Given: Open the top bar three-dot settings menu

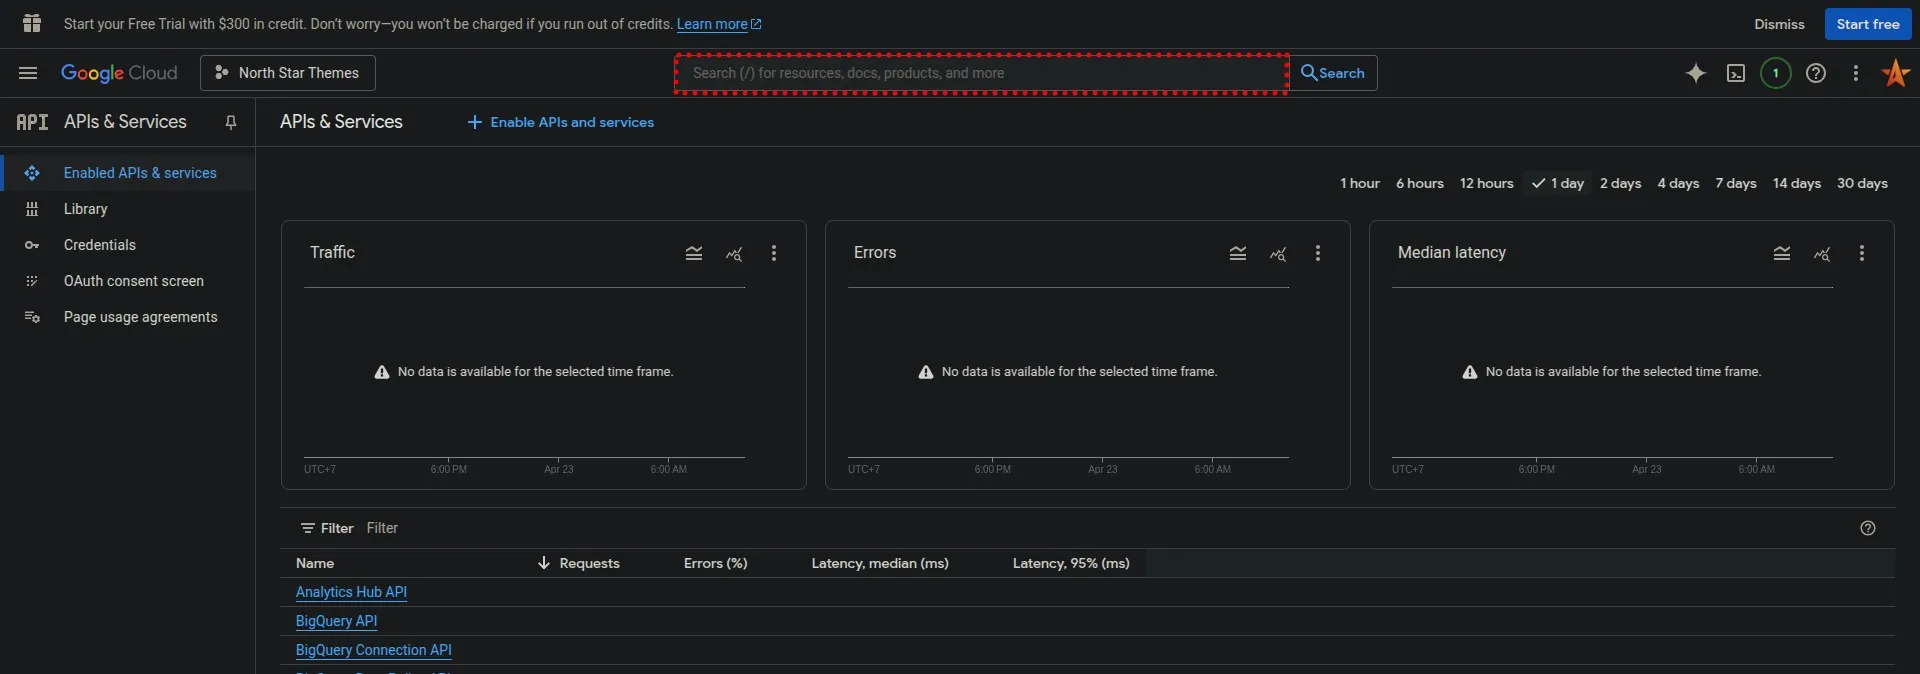Looking at the screenshot, I should [x=1856, y=73].
